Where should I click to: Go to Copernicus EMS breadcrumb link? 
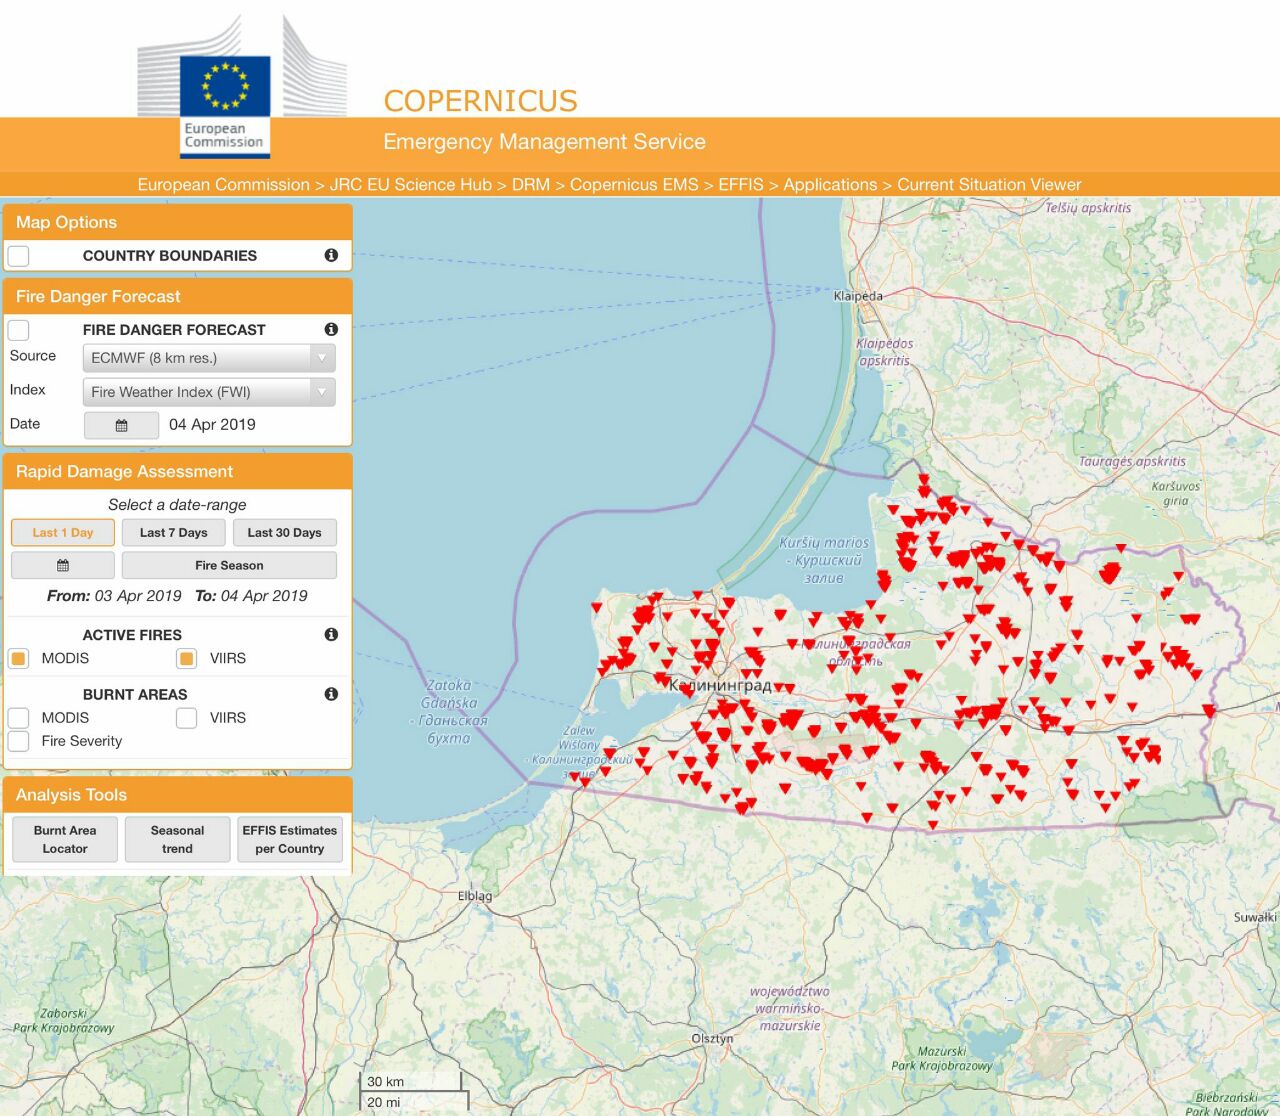tap(634, 184)
